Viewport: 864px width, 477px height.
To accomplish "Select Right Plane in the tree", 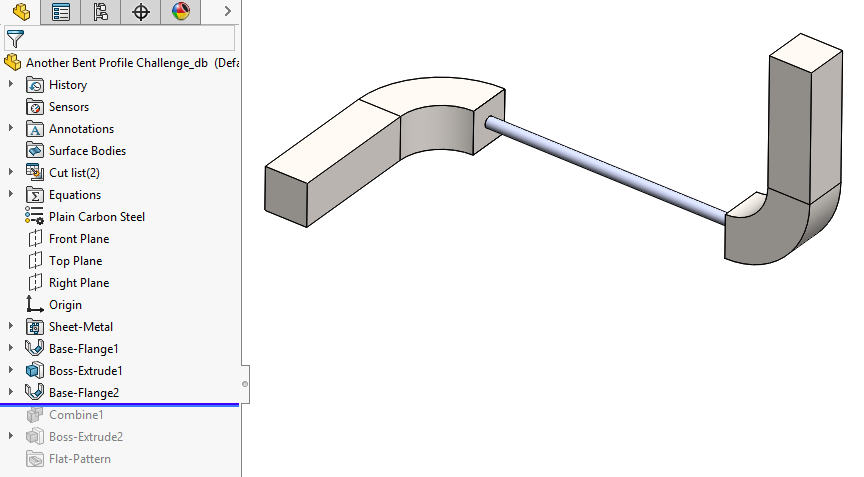I will click(79, 283).
